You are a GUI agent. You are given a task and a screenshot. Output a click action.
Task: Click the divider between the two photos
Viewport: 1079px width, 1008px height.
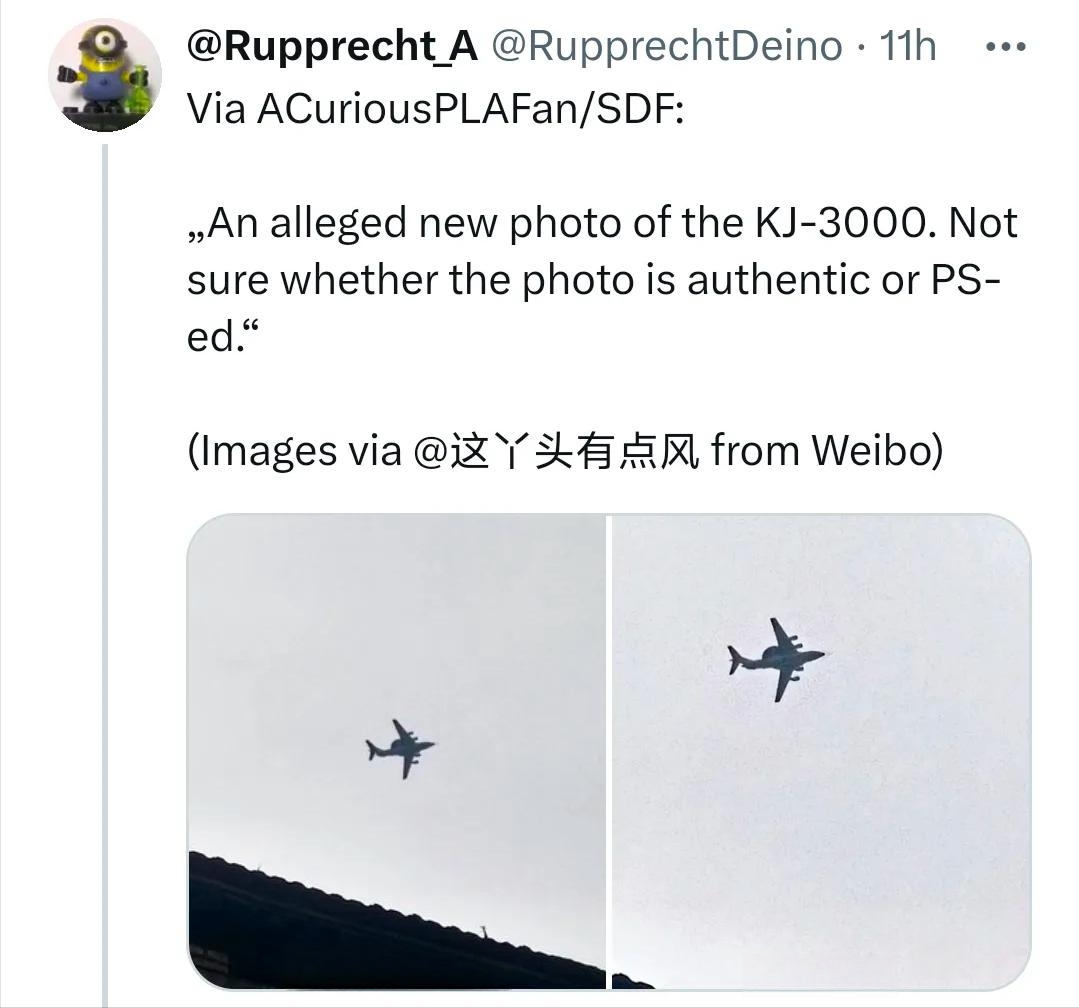[609, 751]
